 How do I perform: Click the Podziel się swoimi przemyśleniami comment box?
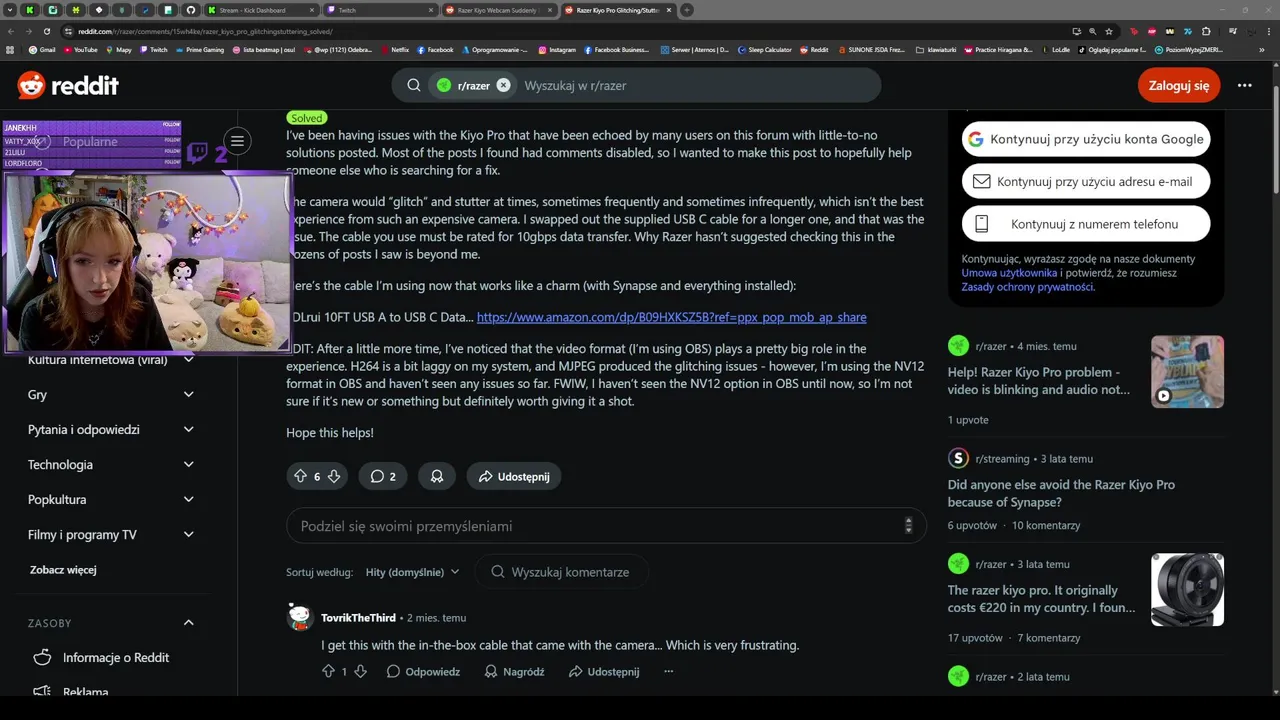606,526
